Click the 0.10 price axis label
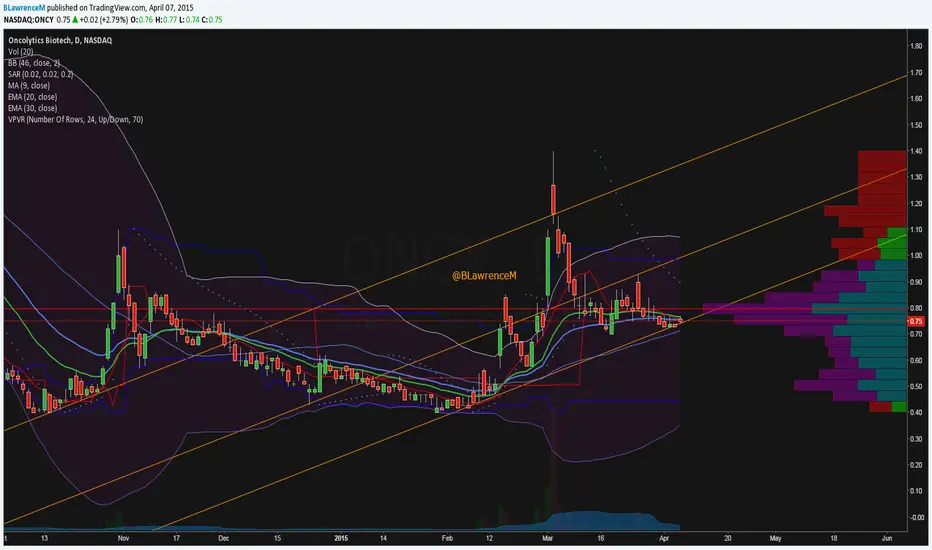The height and width of the screenshot is (550, 932). [x=916, y=491]
